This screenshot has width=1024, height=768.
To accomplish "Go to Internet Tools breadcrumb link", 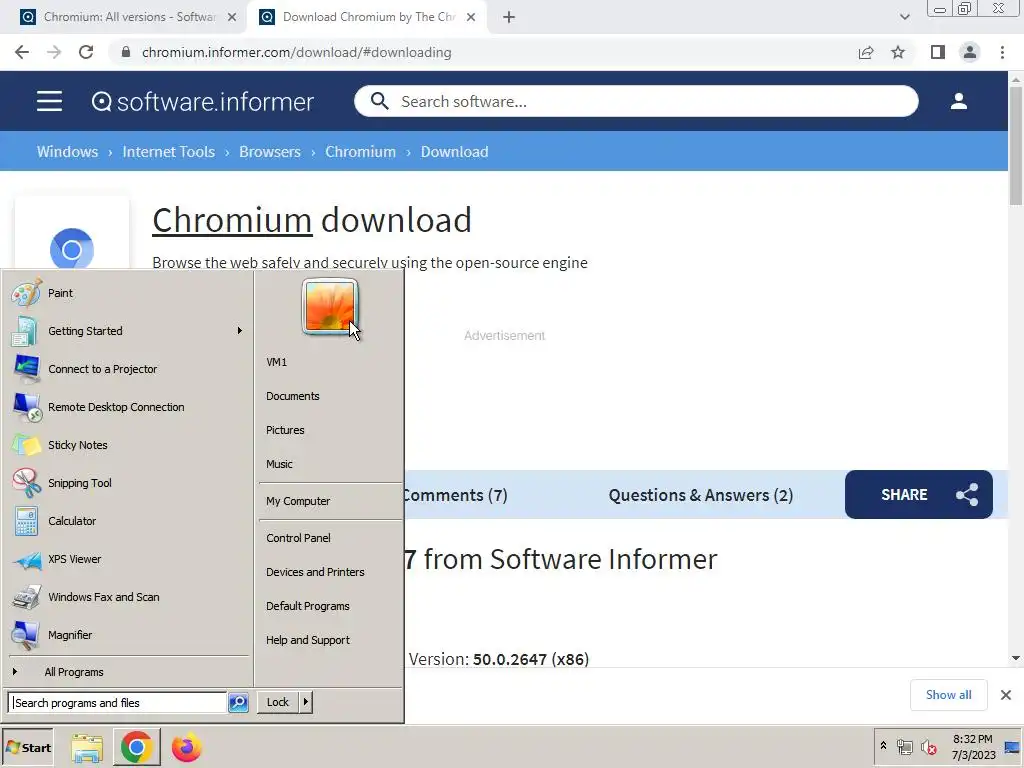I will [x=168, y=152].
